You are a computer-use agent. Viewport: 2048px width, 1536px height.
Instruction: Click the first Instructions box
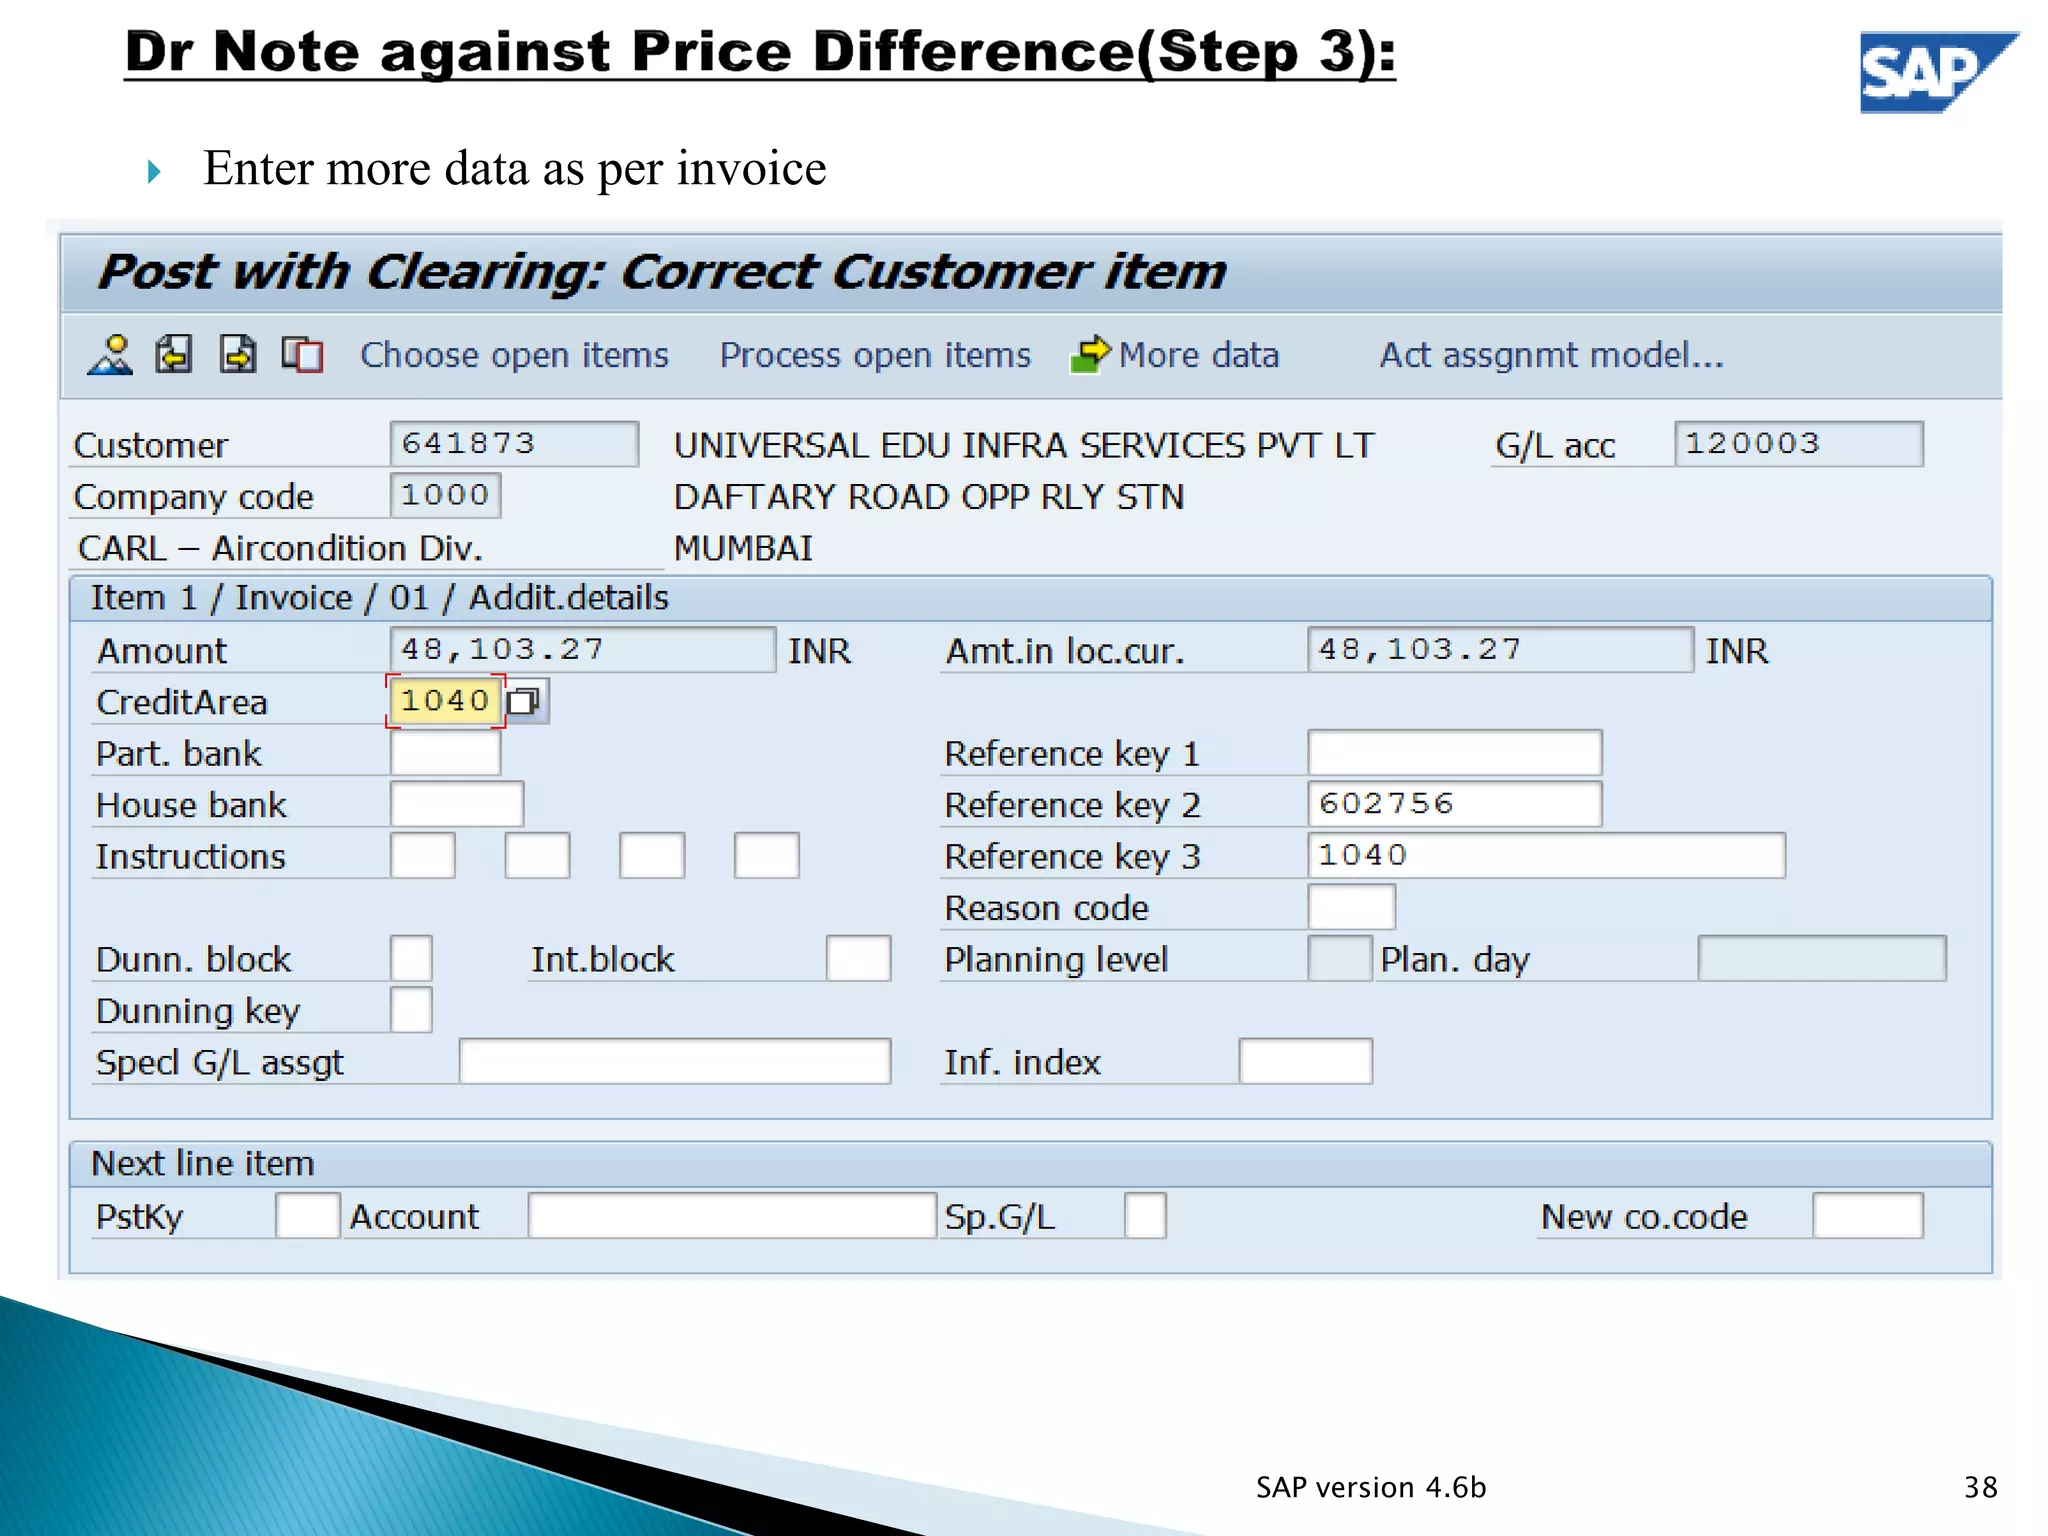click(423, 856)
